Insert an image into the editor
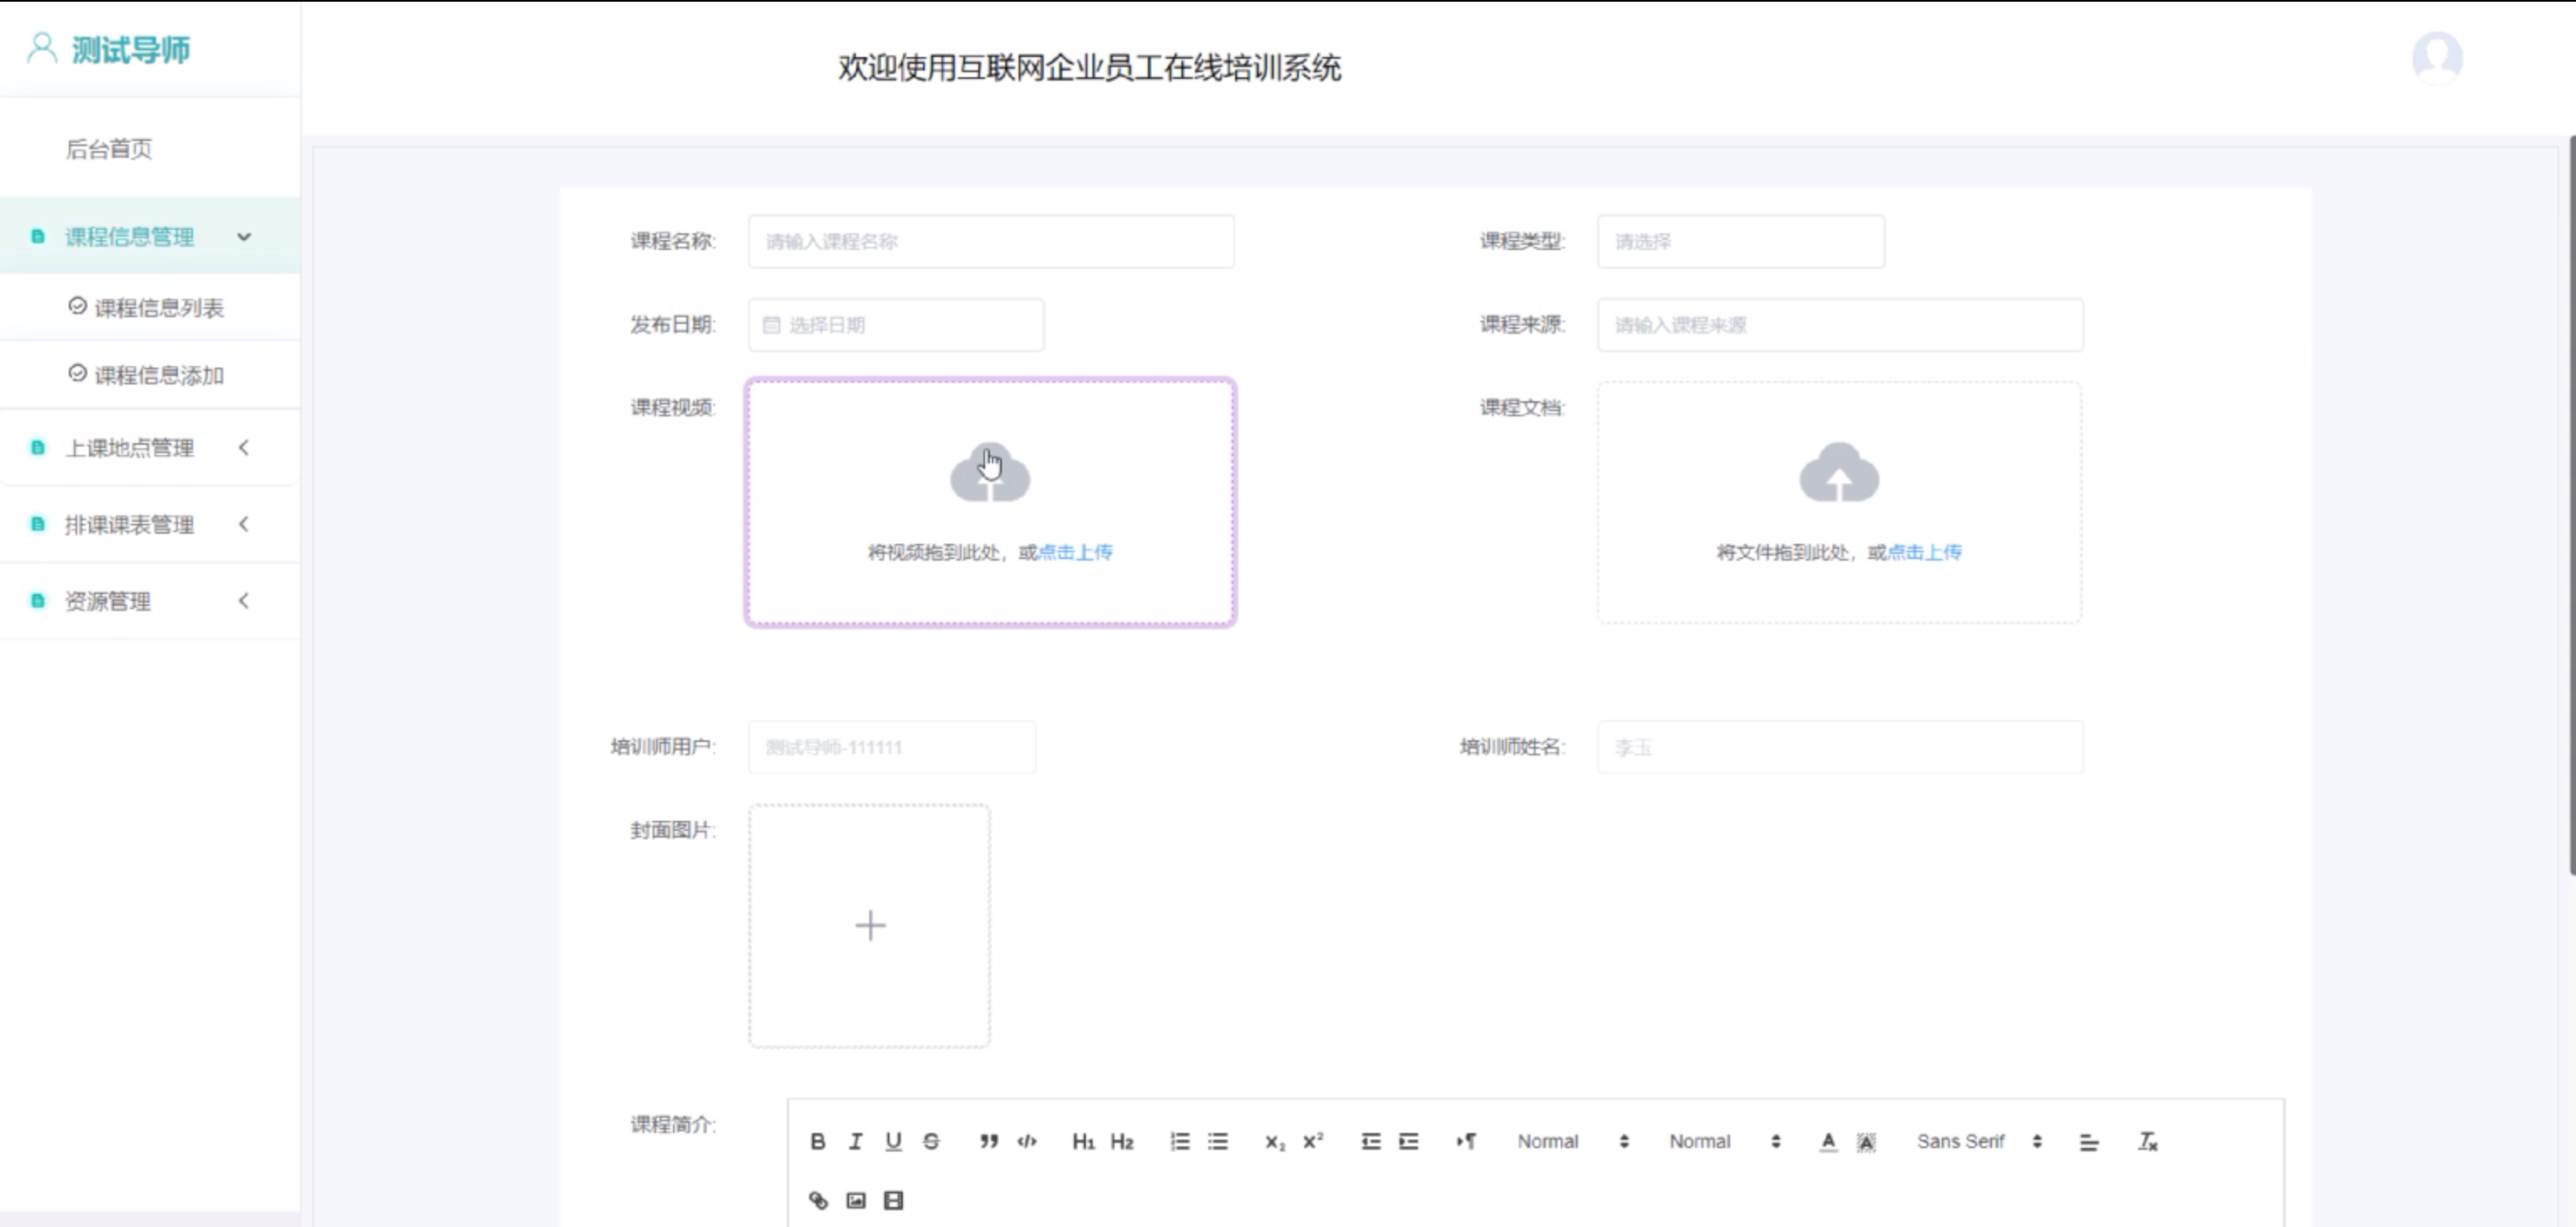Image resolution: width=2576 pixels, height=1227 pixels. point(856,1200)
